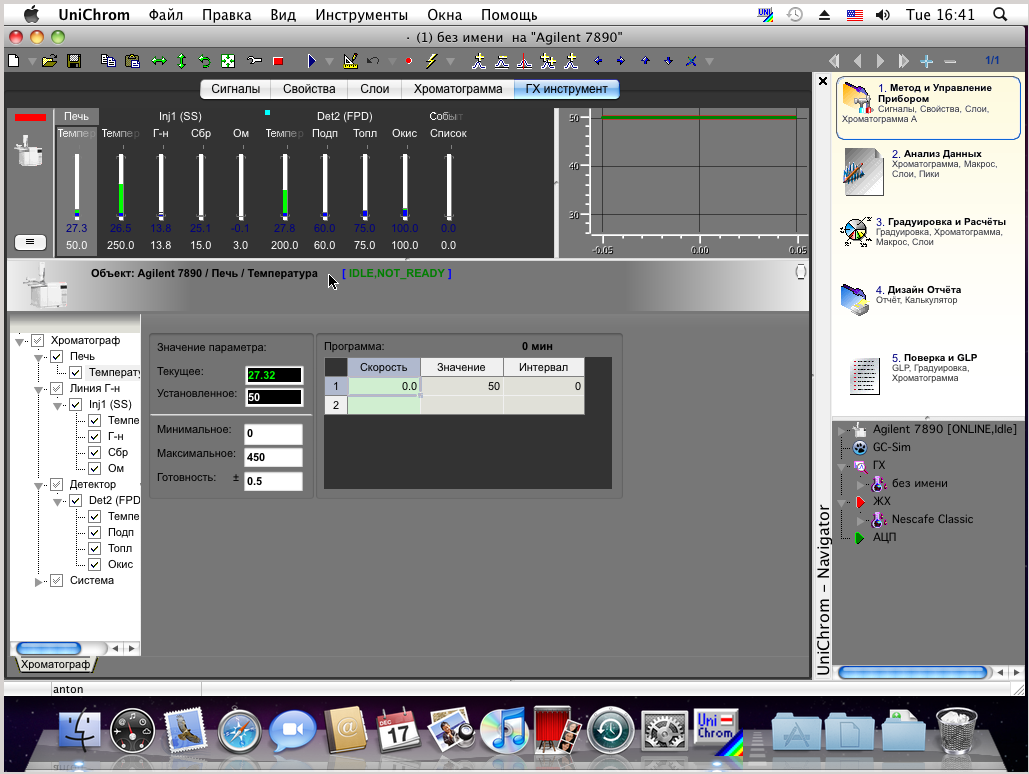
Task: Click the ruler and pencil icon
Action: click(x=350, y=61)
